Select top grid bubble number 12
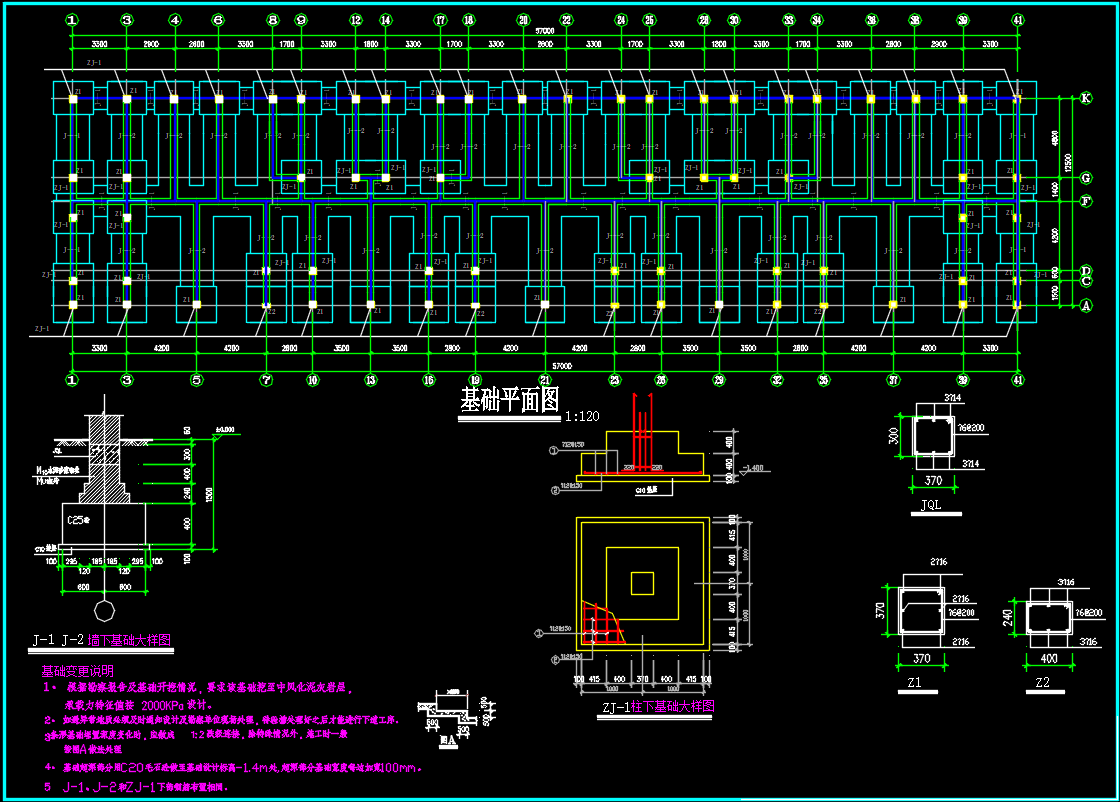 pyautogui.click(x=356, y=20)
